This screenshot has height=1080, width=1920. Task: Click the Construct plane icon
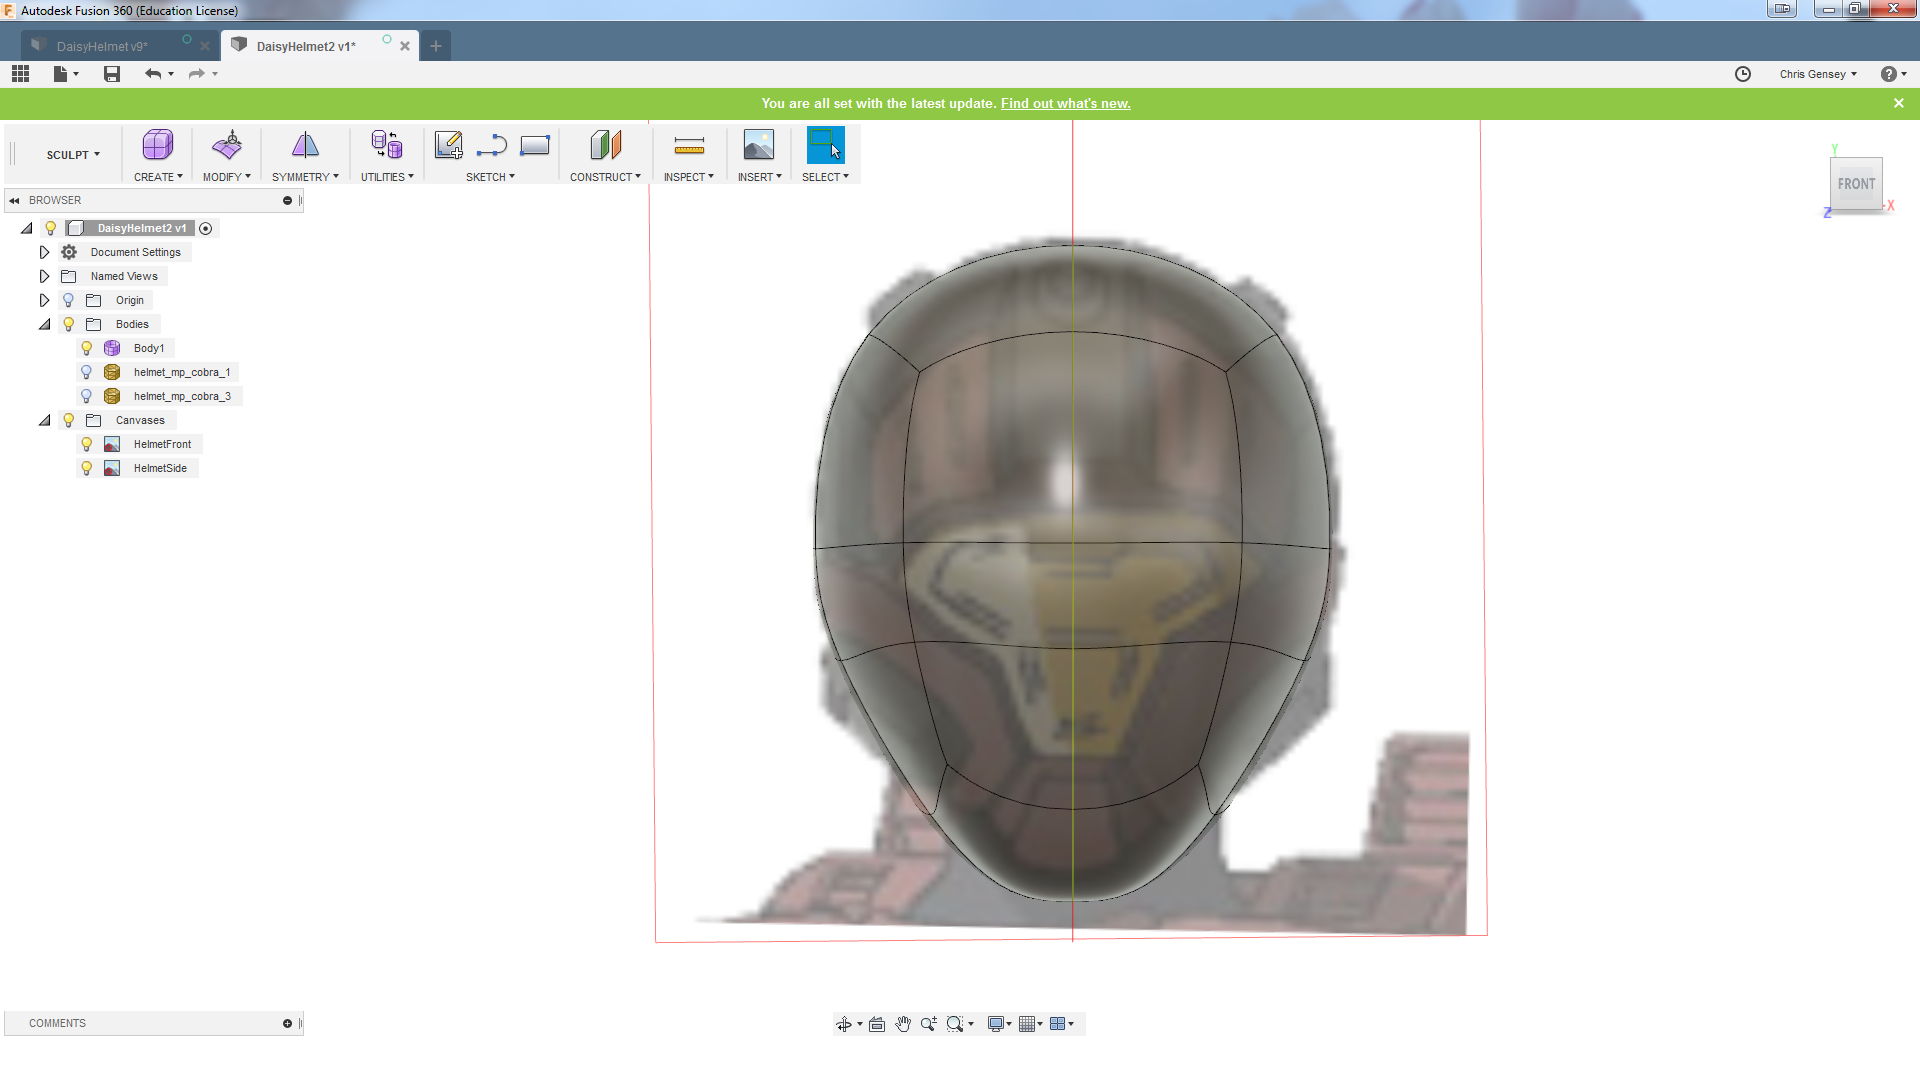[x=605, y=146]
